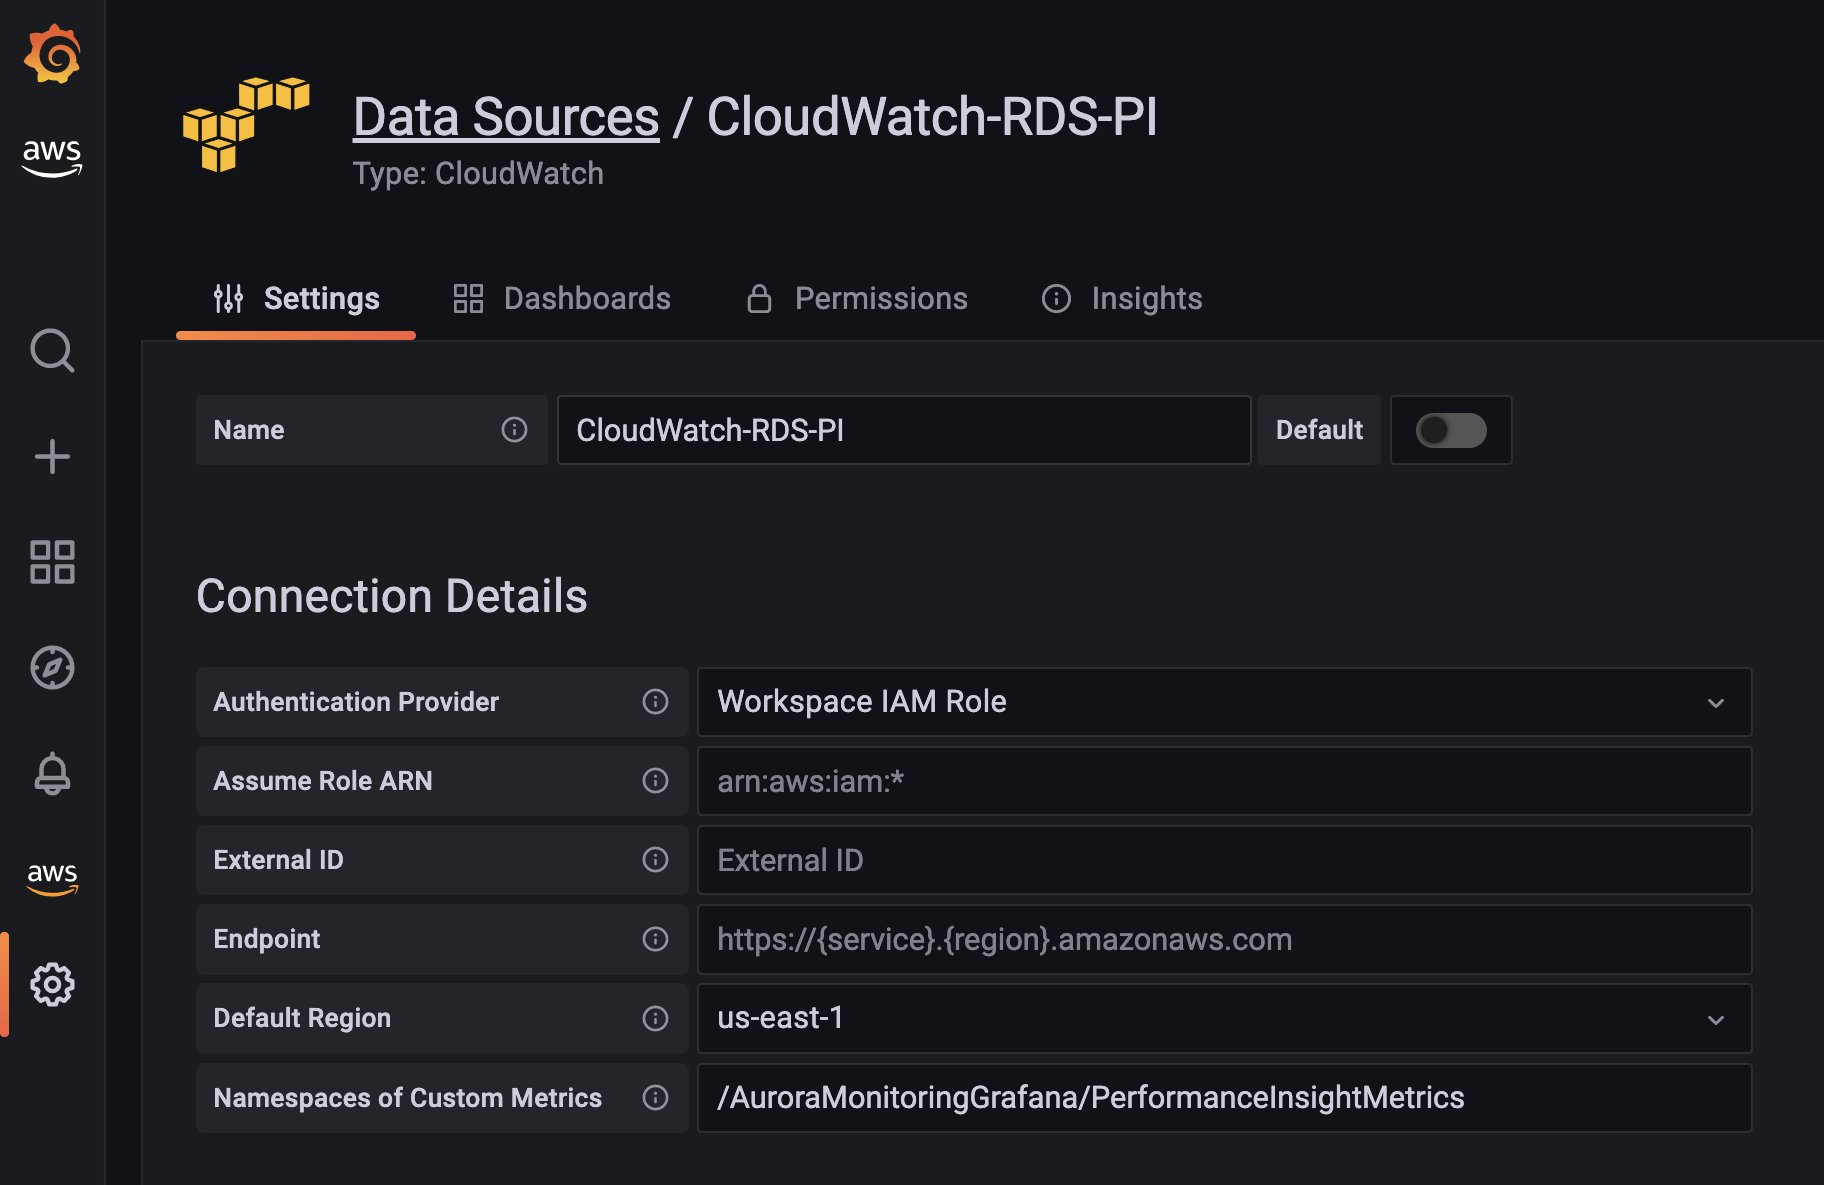Enable the Default data source toggle
Screen dimensions: 1824x1185
coord(1451,430)
